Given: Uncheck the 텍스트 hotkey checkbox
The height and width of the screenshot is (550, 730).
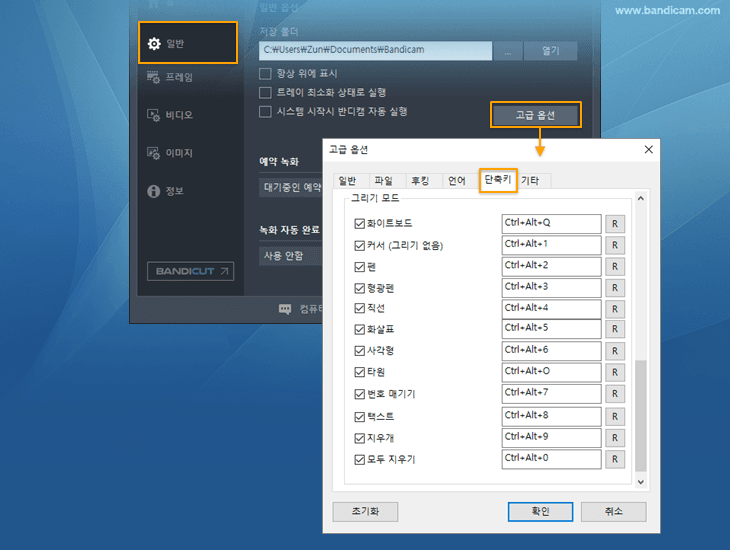Looking at the screenshot, I should click(x=359, y=417).
